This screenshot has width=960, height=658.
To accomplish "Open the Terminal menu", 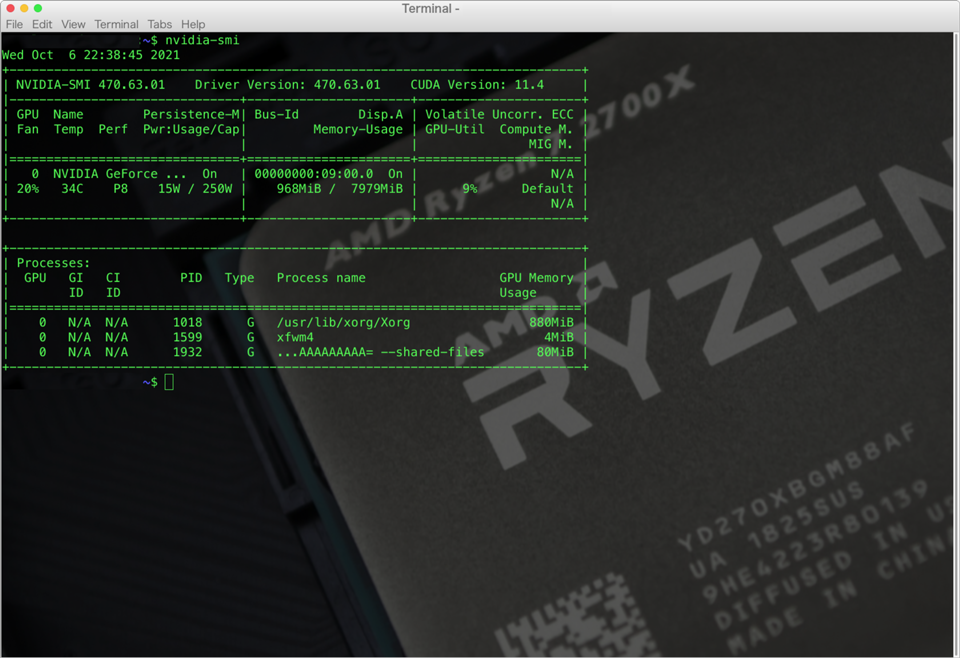I will pos(116,24).
